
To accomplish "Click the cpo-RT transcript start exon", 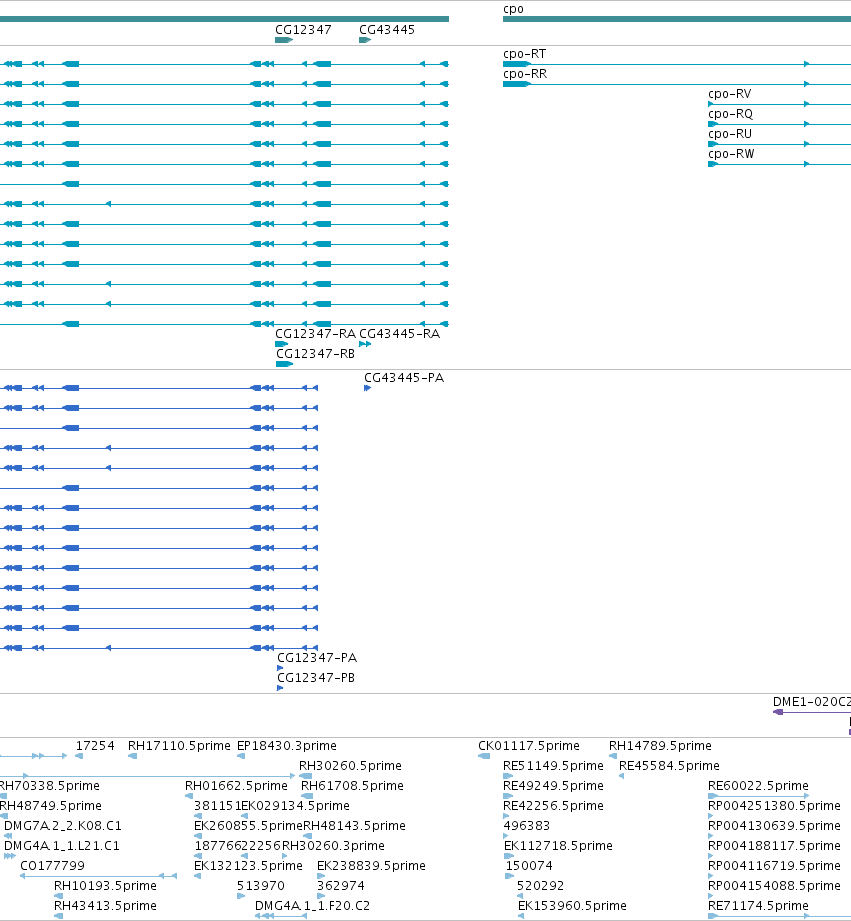I will pyautogui.click(x=517, y=64).
